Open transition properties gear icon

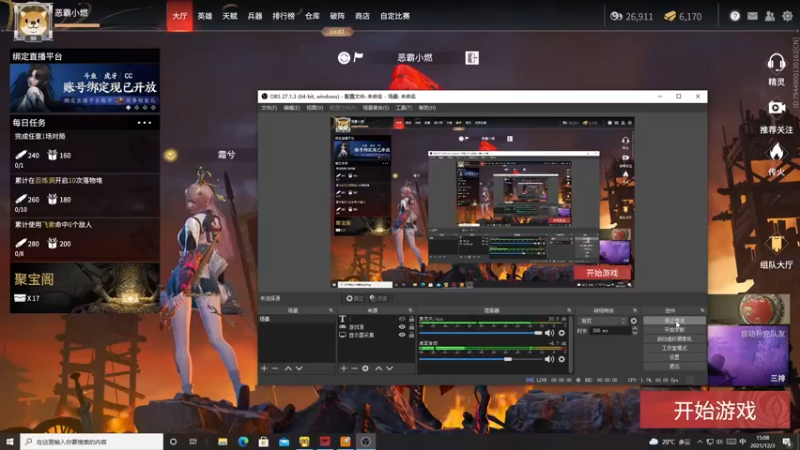[x=634, y=321]
